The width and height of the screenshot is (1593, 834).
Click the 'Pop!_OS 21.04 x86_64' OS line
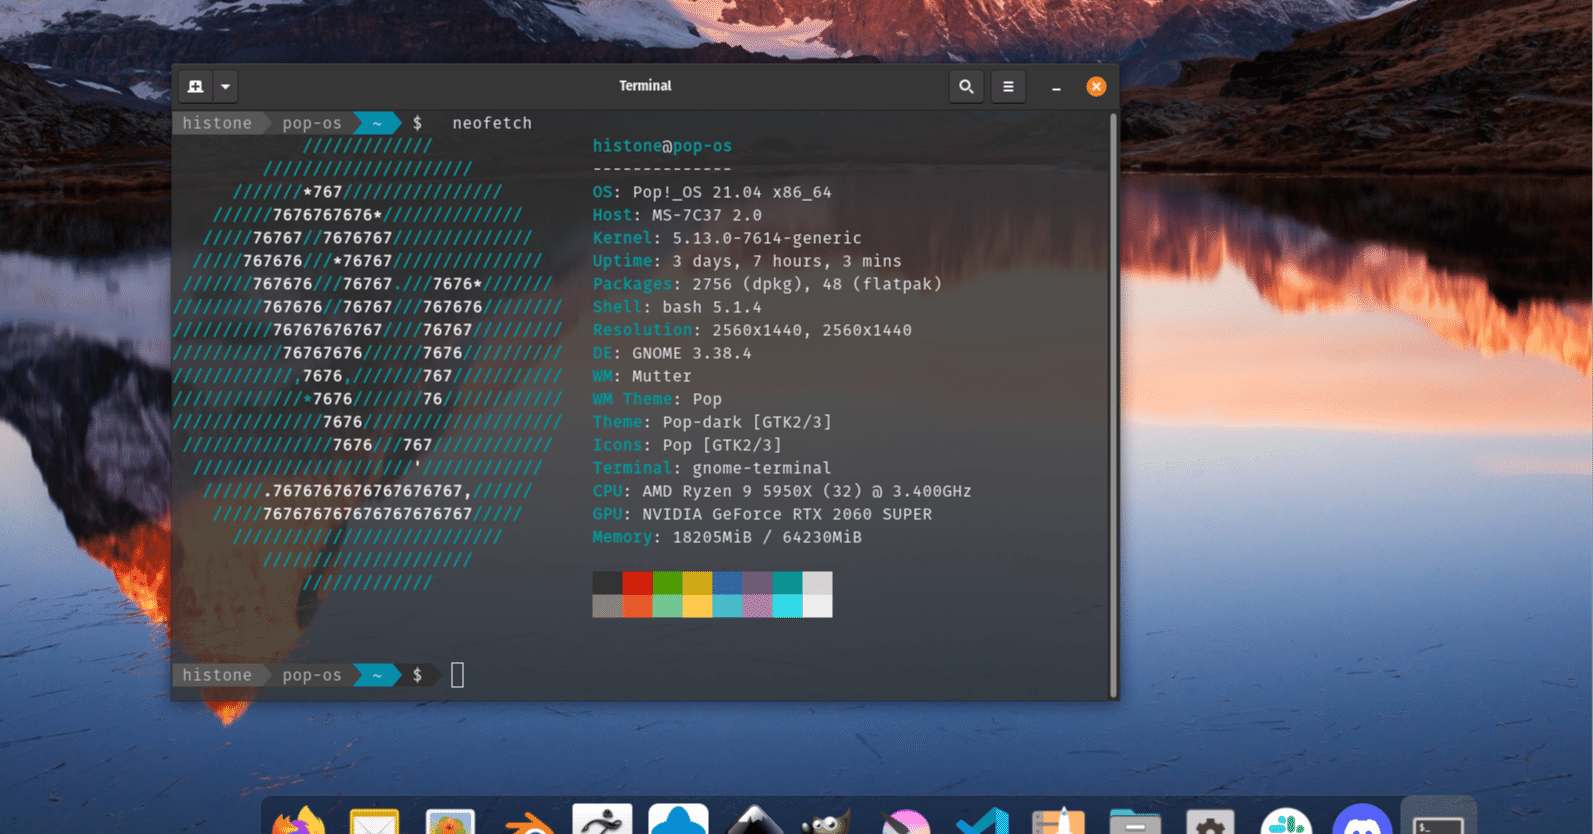[x=712, y=192]
